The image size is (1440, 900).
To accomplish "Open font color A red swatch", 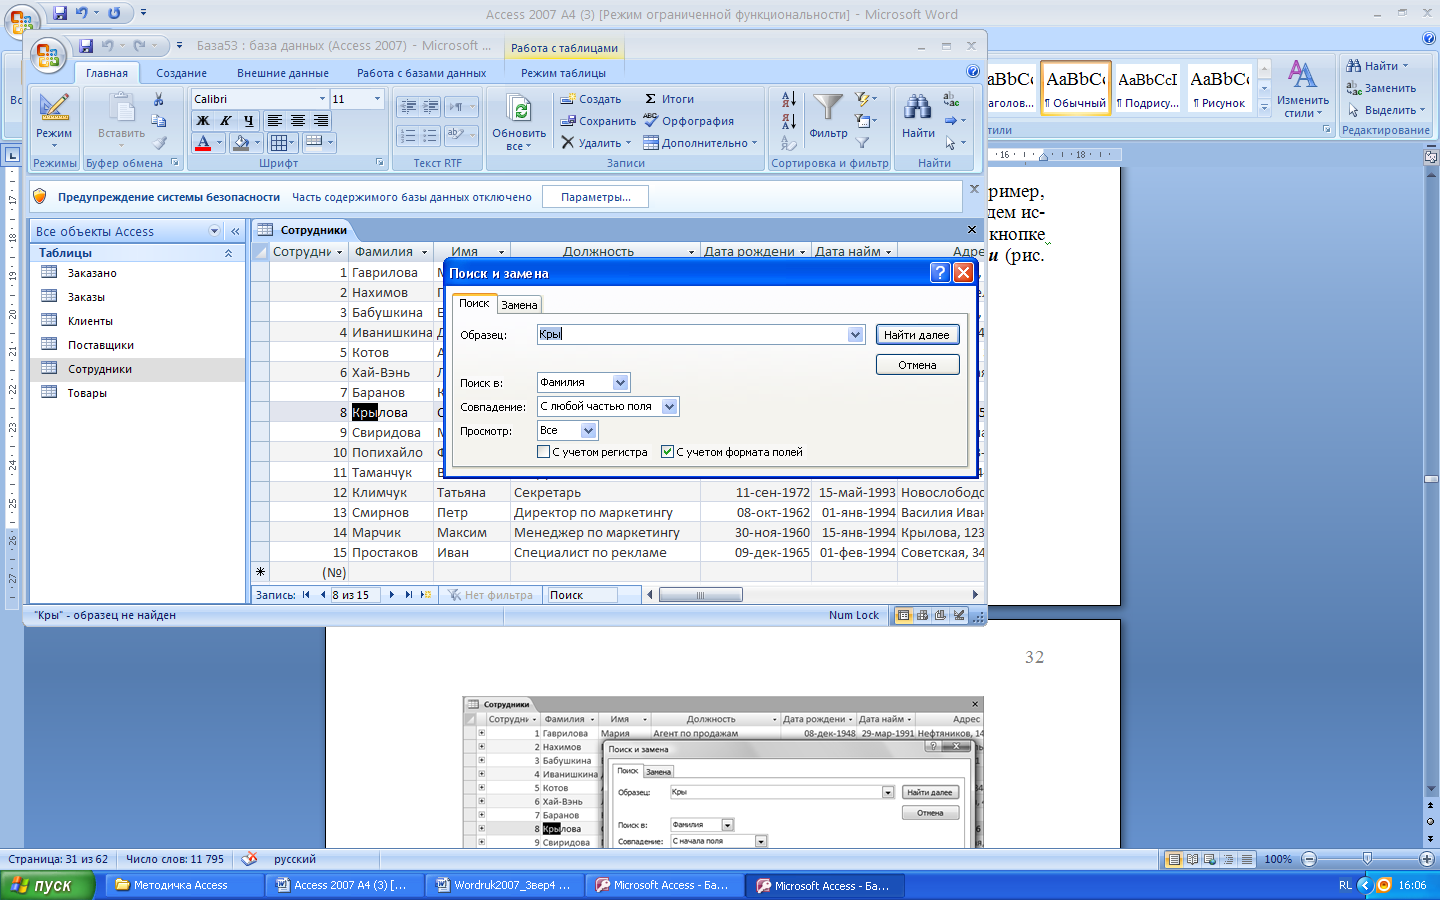I will (203, 143).
